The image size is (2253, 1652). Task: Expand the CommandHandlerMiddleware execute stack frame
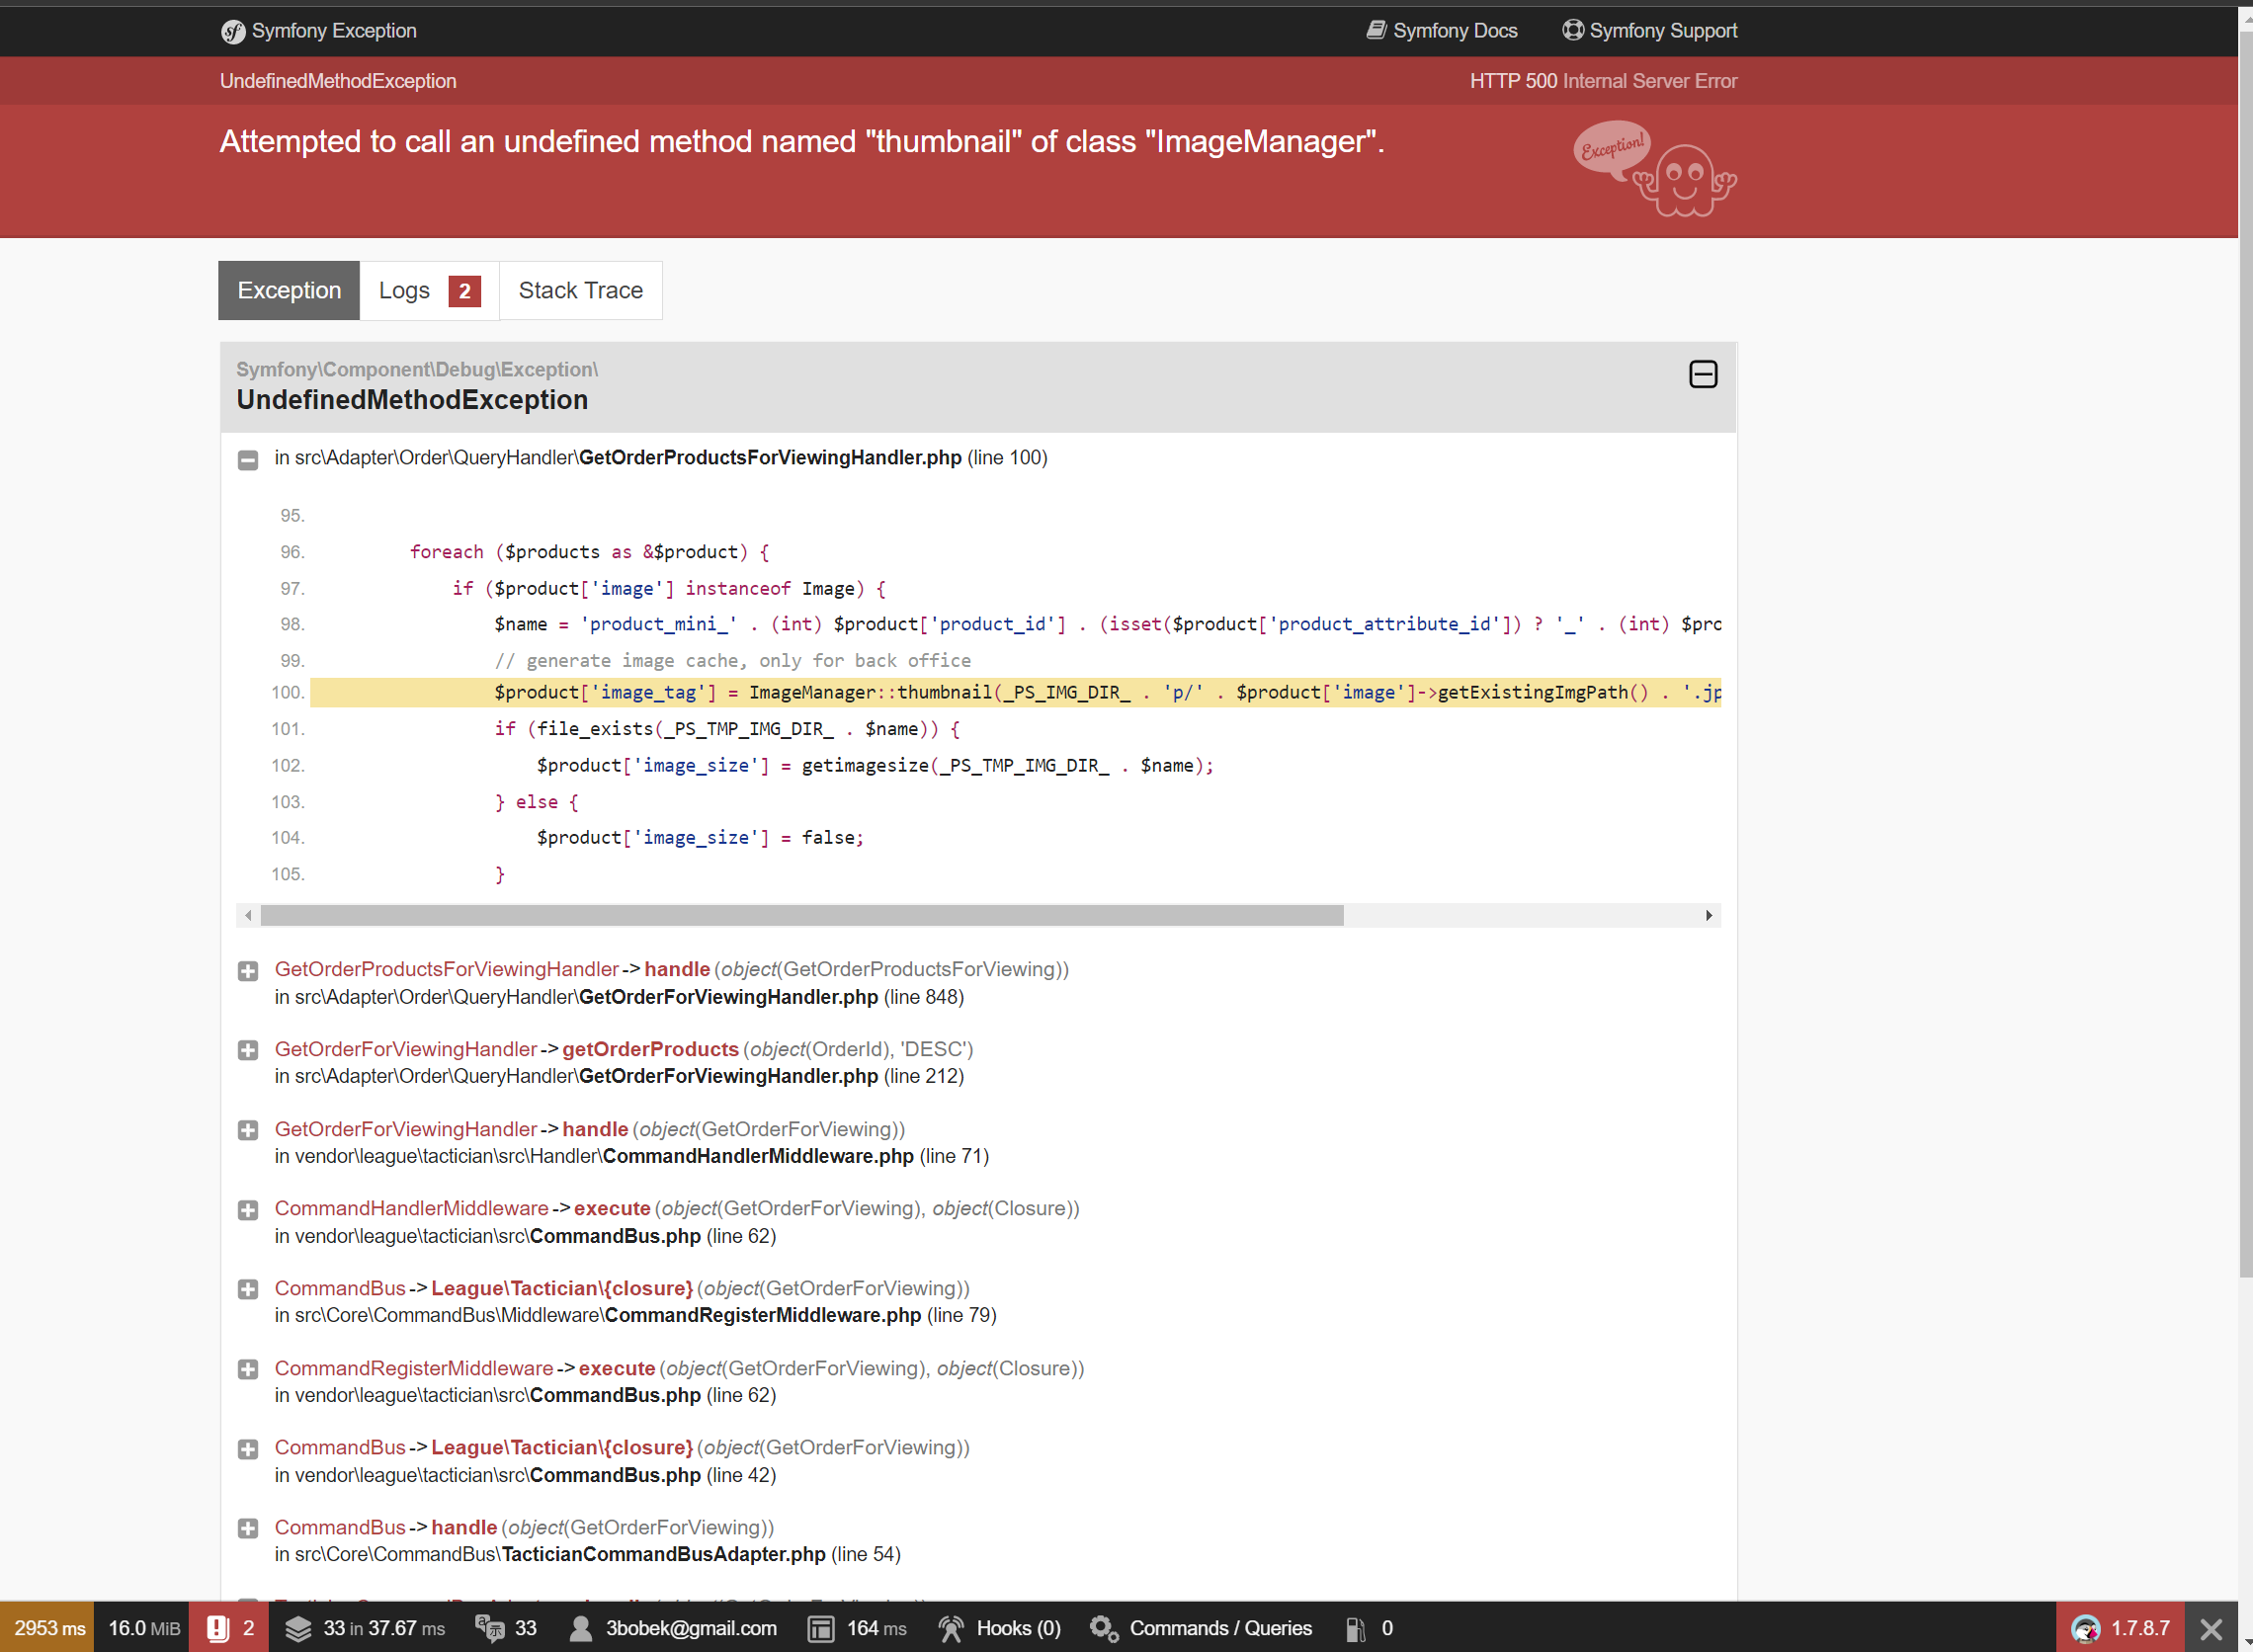tap(247, 1209)
